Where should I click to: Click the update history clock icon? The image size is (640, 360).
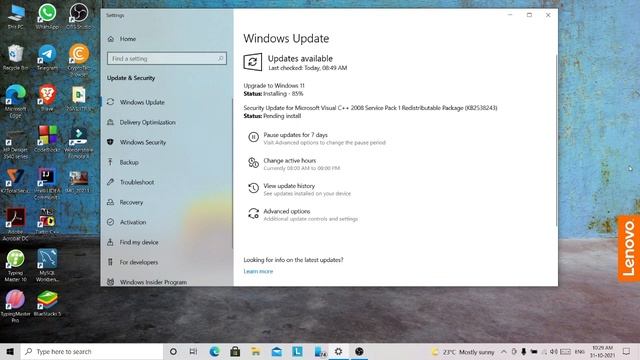click(x=253, y=188)
